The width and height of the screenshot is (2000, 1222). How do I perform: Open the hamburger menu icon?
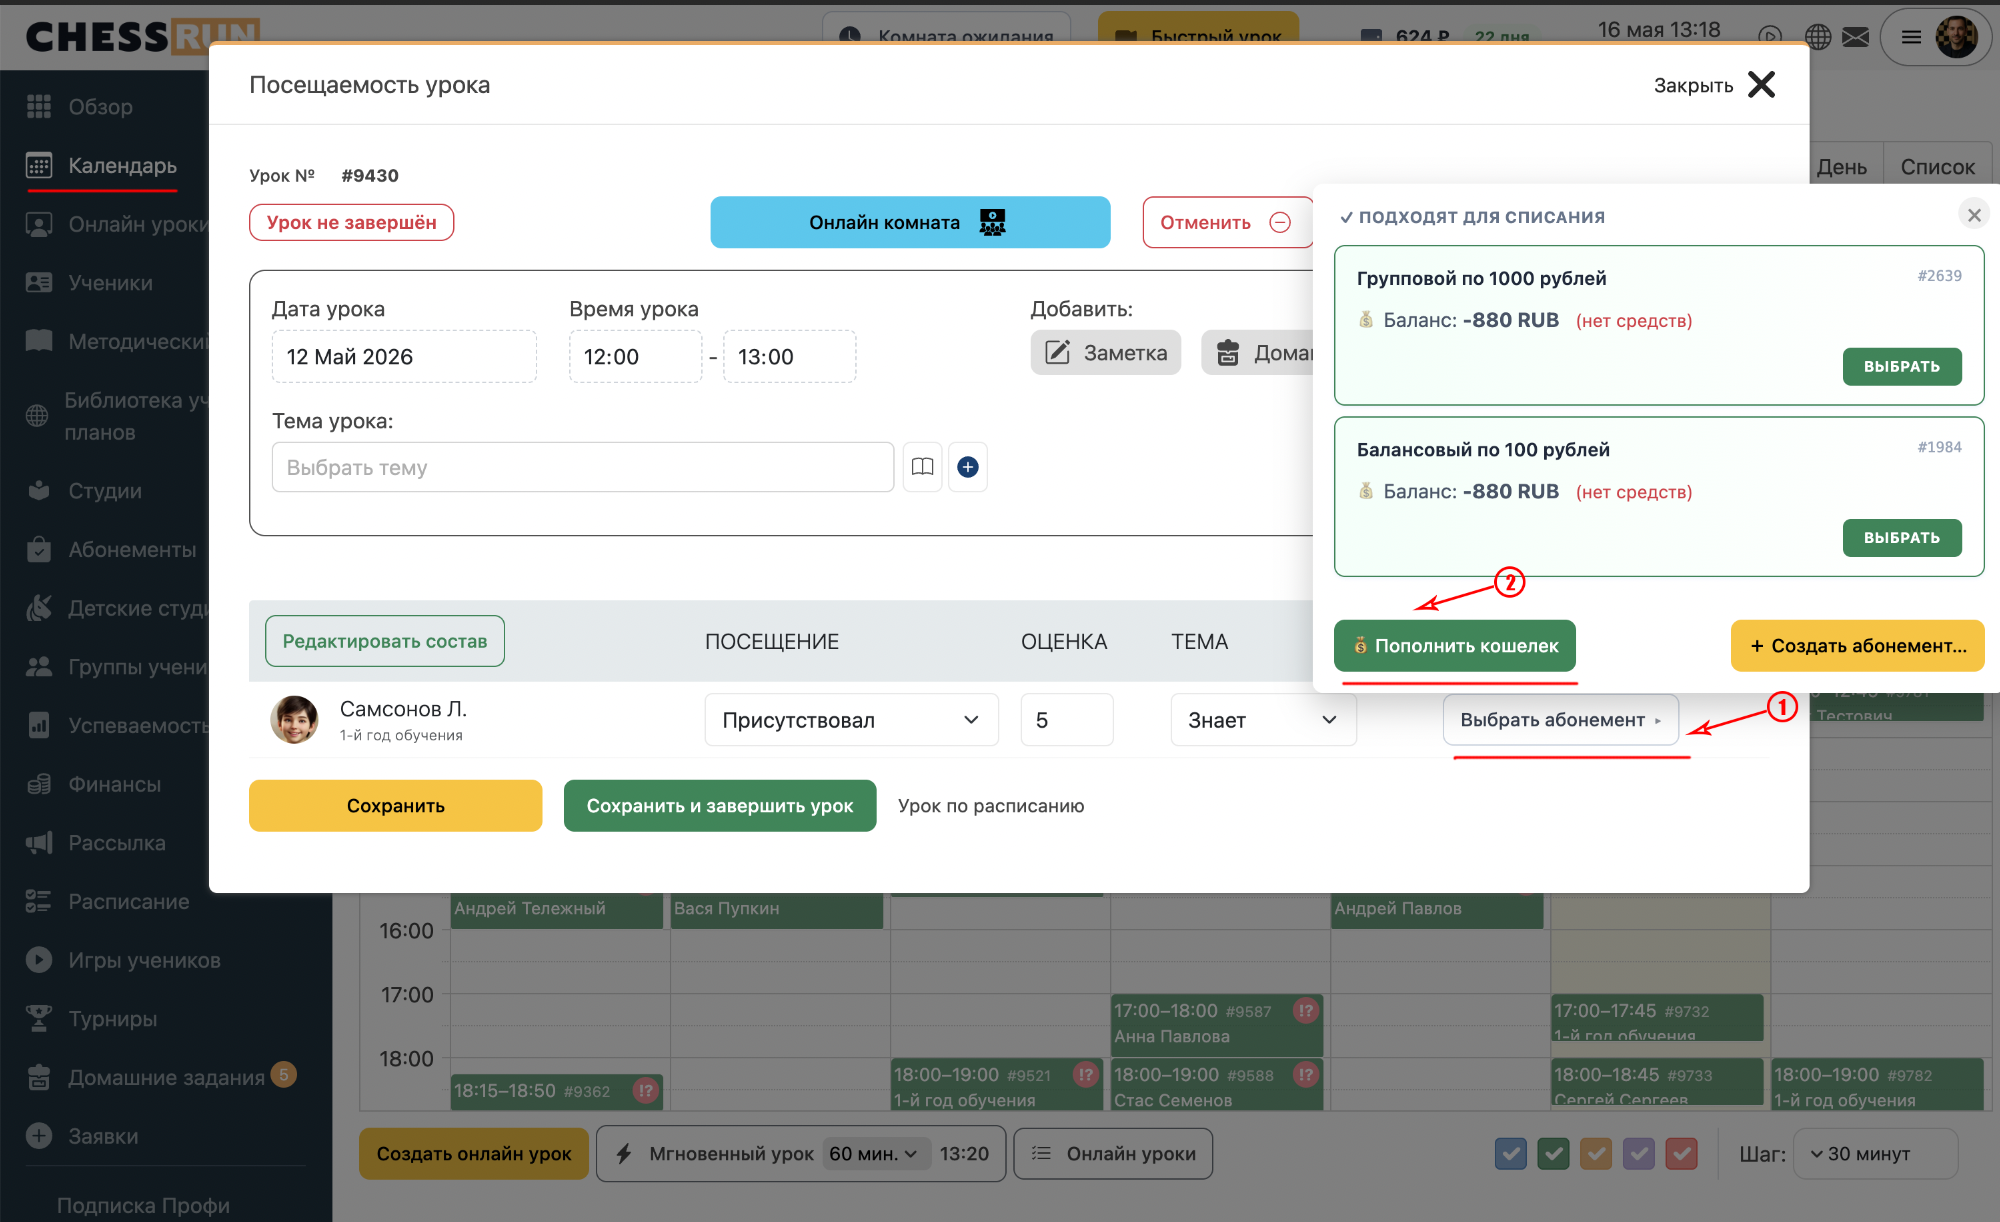(1910, 38)
